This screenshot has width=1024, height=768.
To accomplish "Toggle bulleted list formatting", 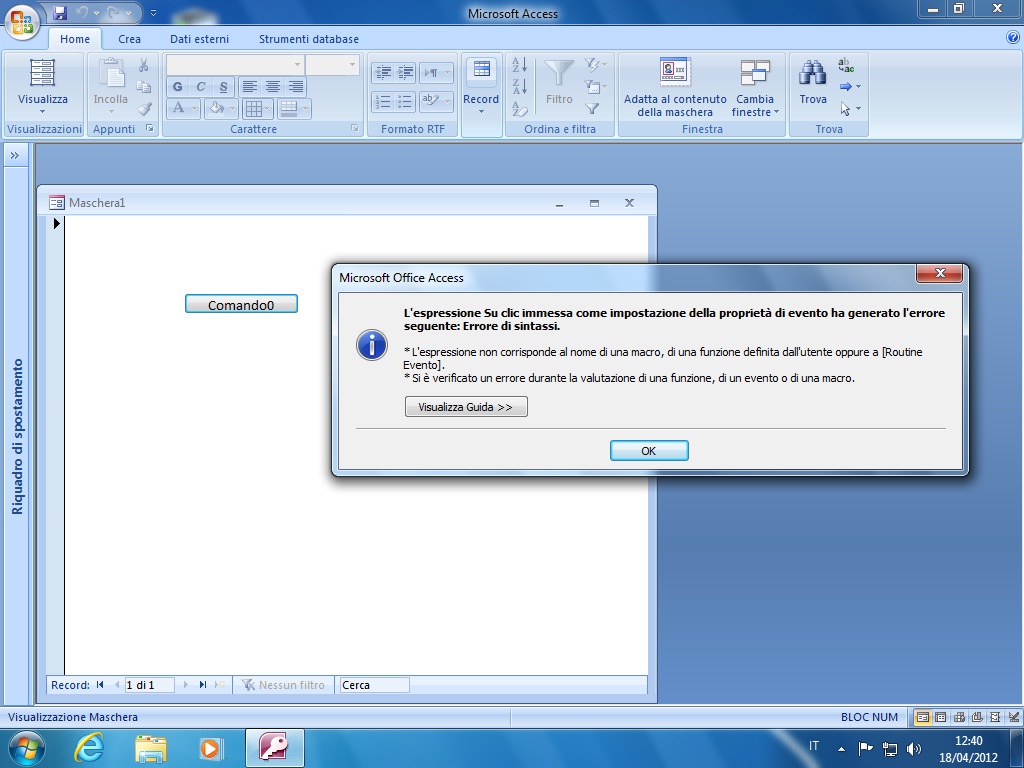I will click(x=406, y=101).
